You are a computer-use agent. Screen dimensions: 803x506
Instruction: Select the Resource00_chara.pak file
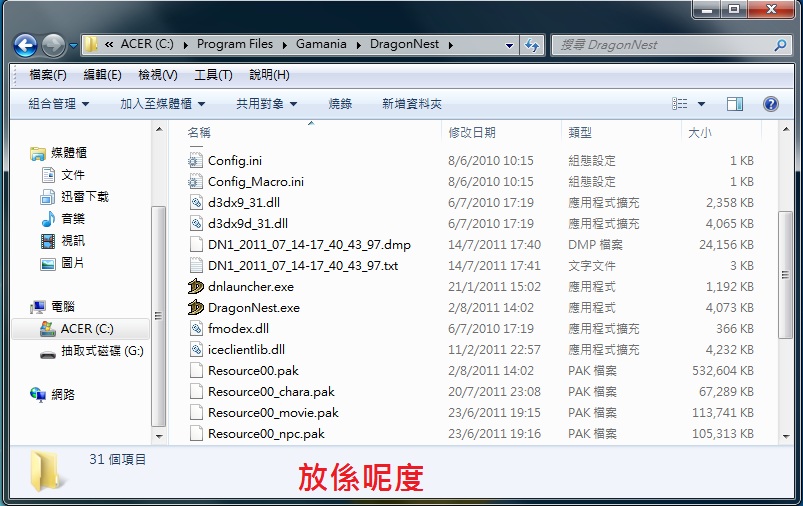271,392
